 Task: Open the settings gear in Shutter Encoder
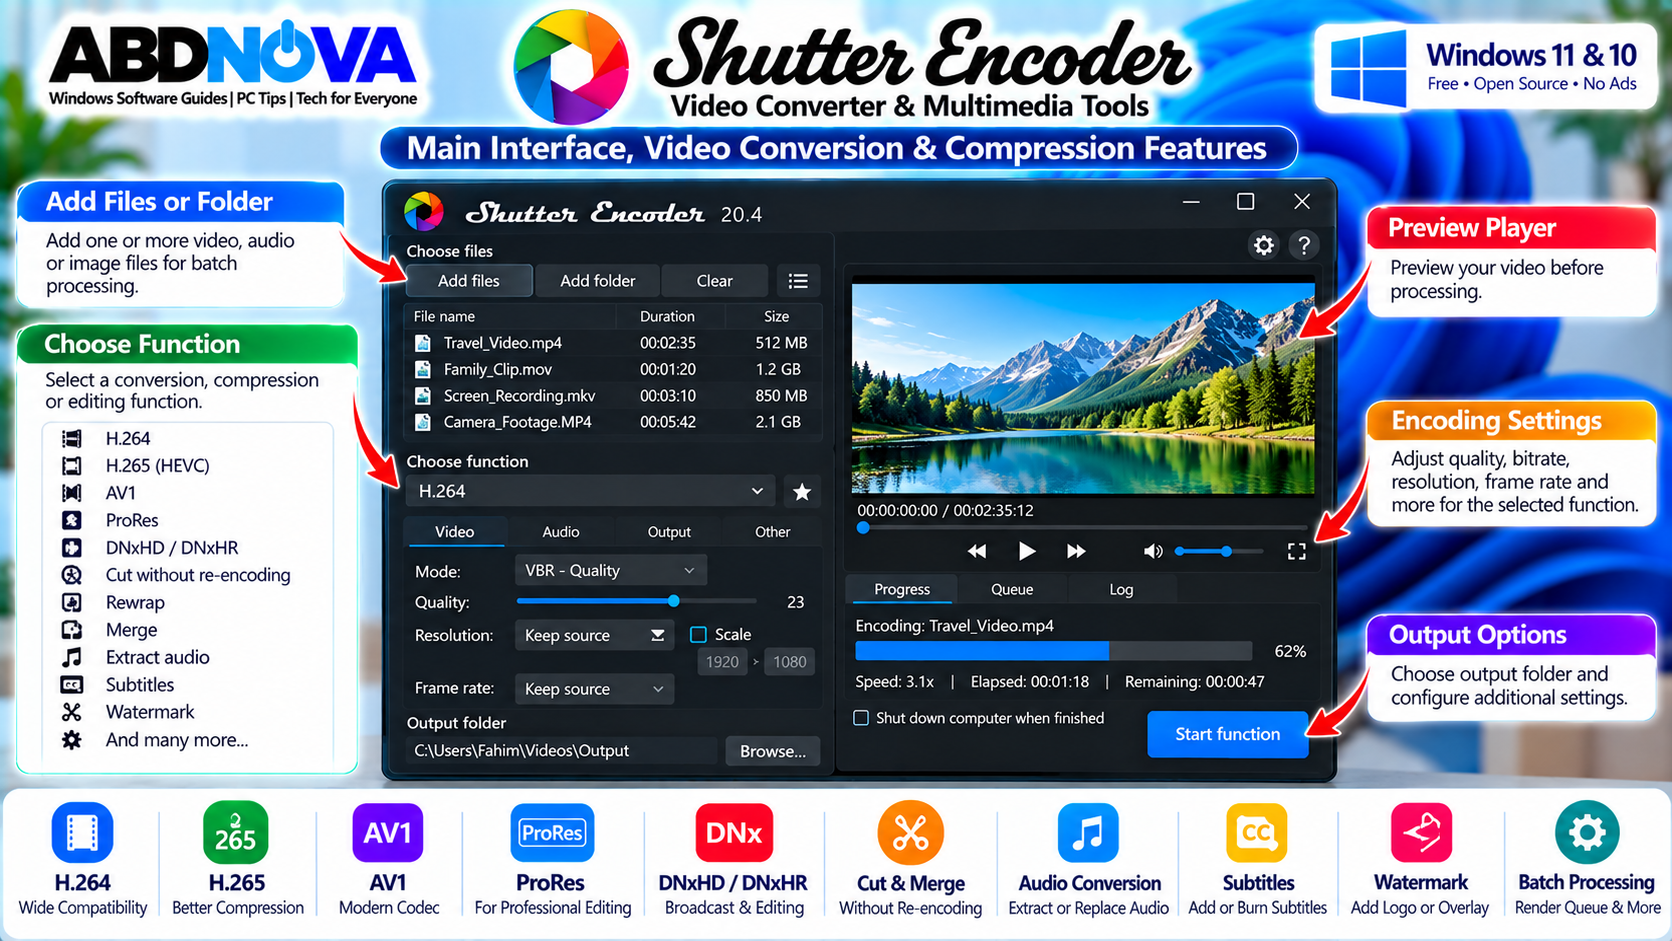(1264, 245)
